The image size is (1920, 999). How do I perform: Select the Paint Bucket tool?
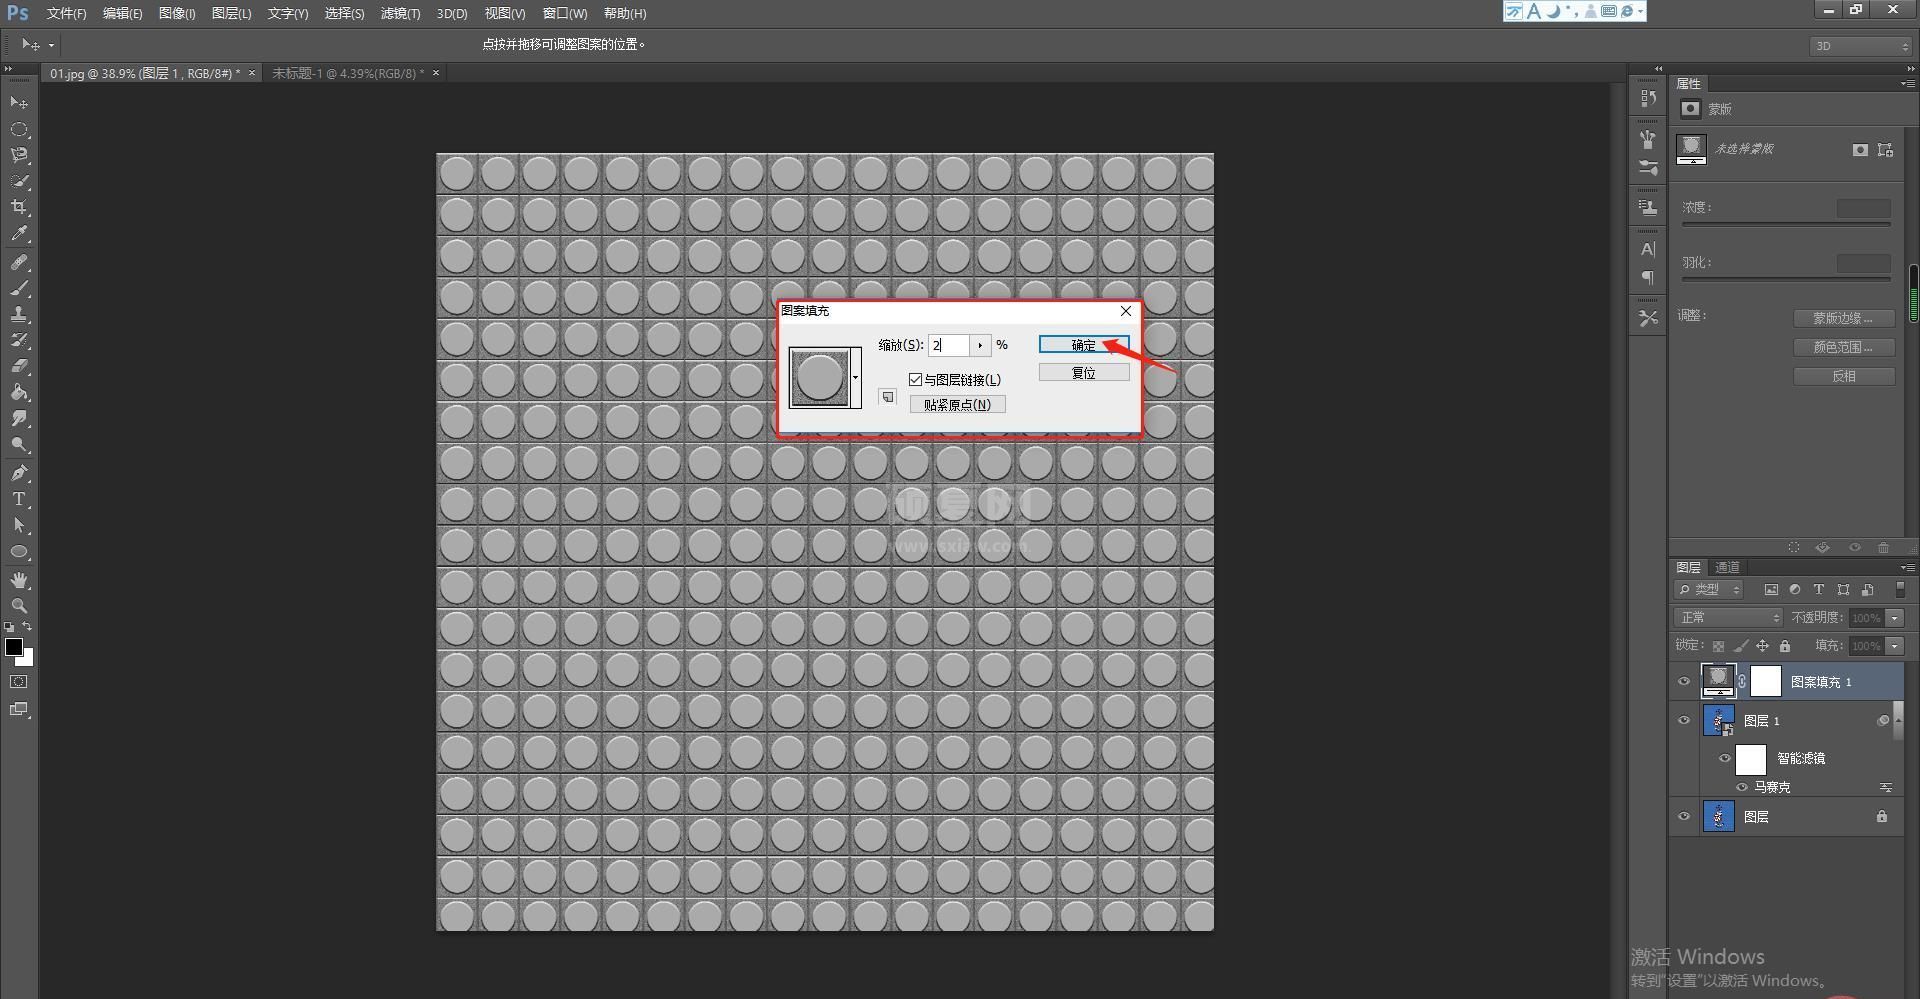19,392
